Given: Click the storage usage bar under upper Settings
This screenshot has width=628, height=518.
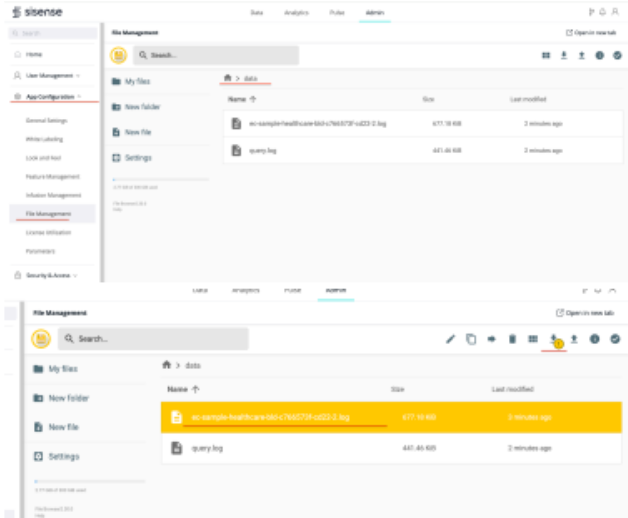Looking at the screenshot, I should click(160, 180).
